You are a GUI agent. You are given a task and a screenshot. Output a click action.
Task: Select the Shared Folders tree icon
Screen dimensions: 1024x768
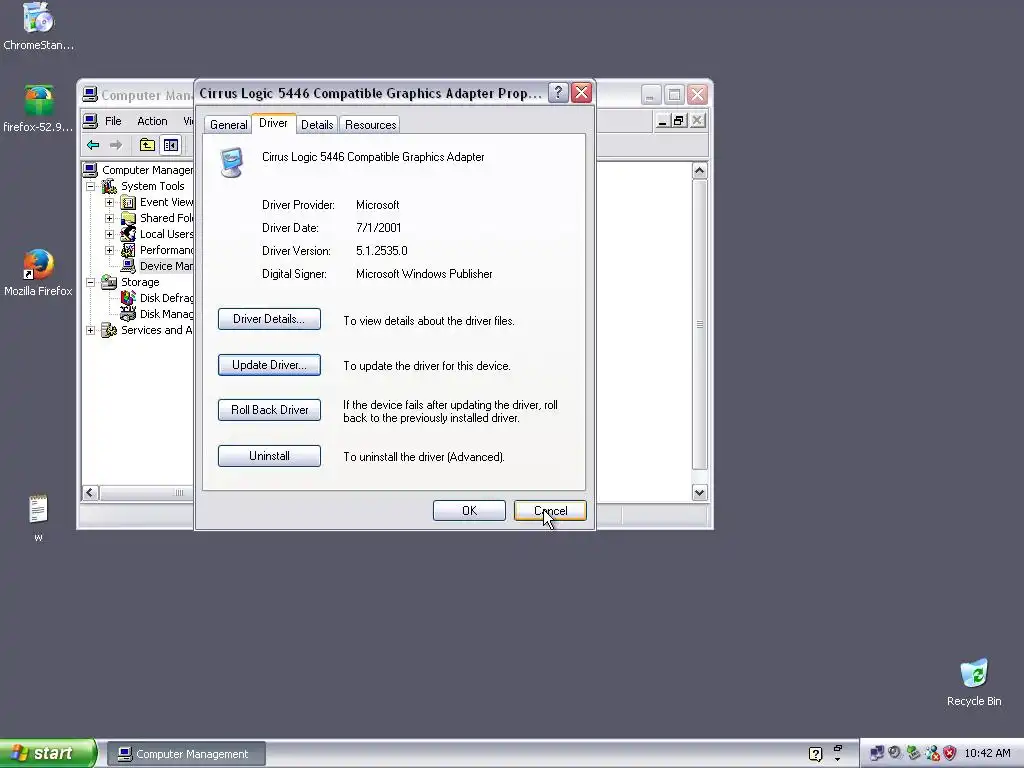pos(128,218)
